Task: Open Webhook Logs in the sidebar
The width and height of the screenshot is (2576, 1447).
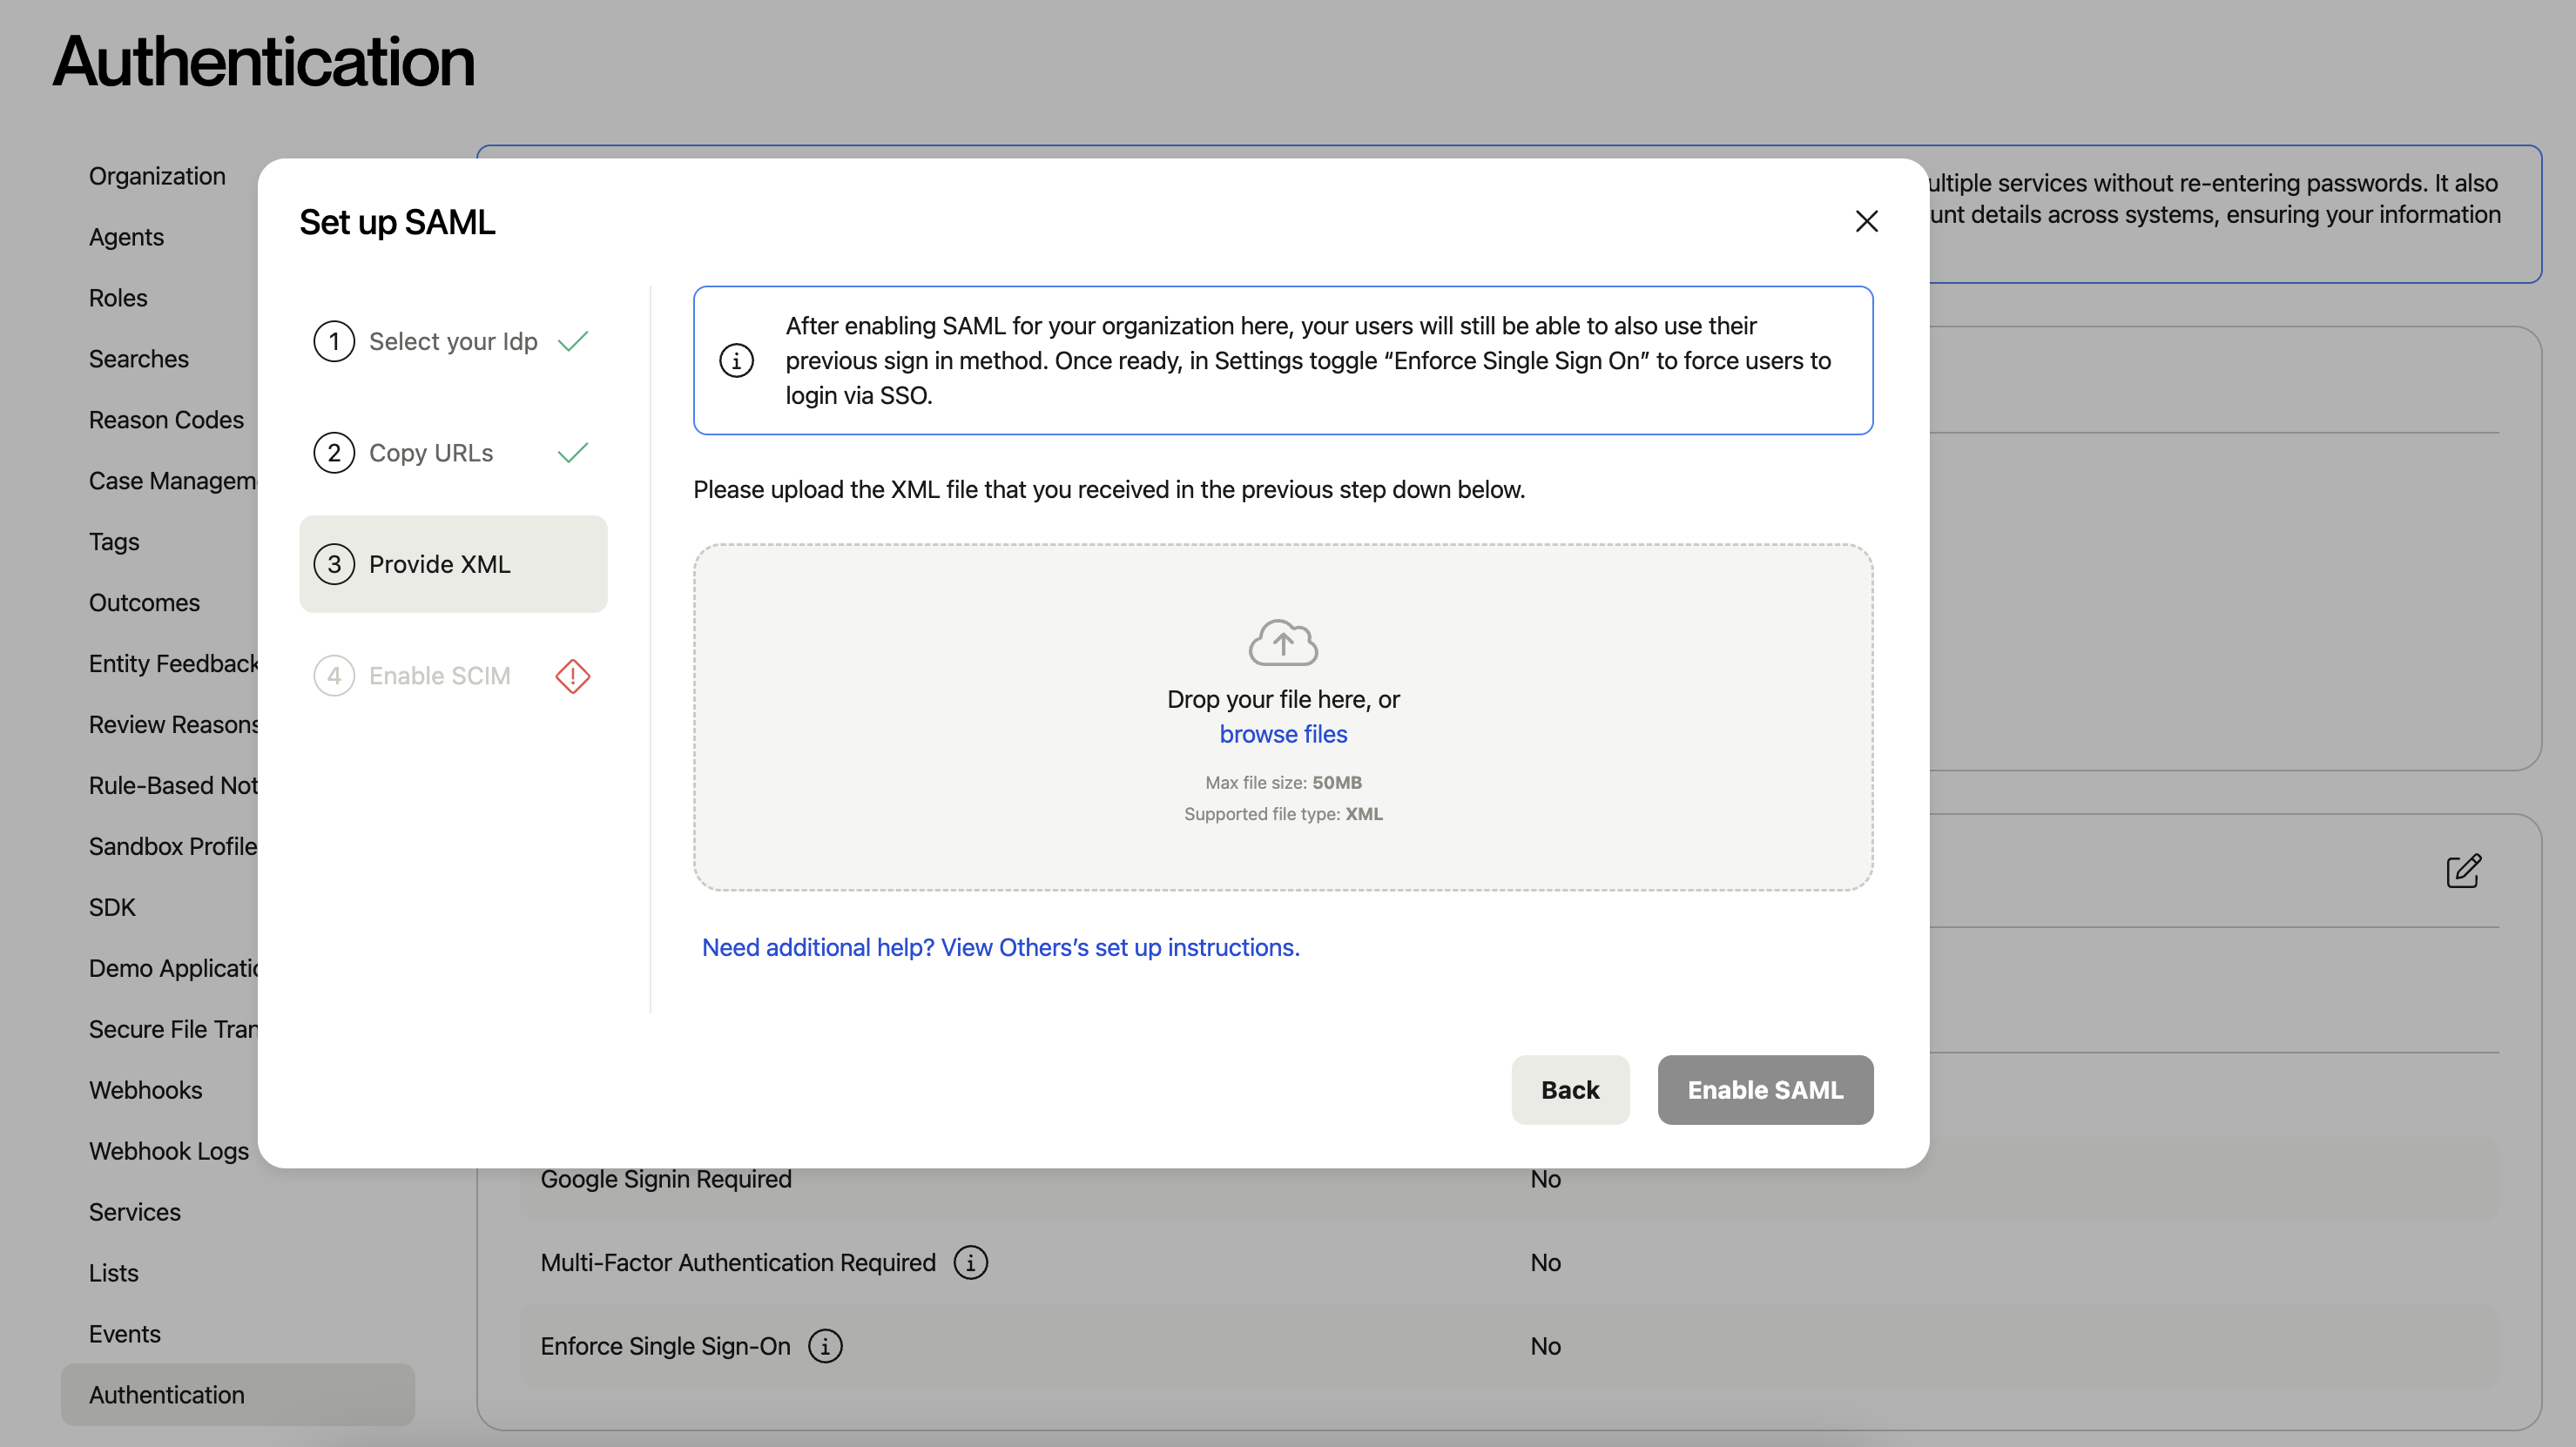Action: pos(168,1151)
